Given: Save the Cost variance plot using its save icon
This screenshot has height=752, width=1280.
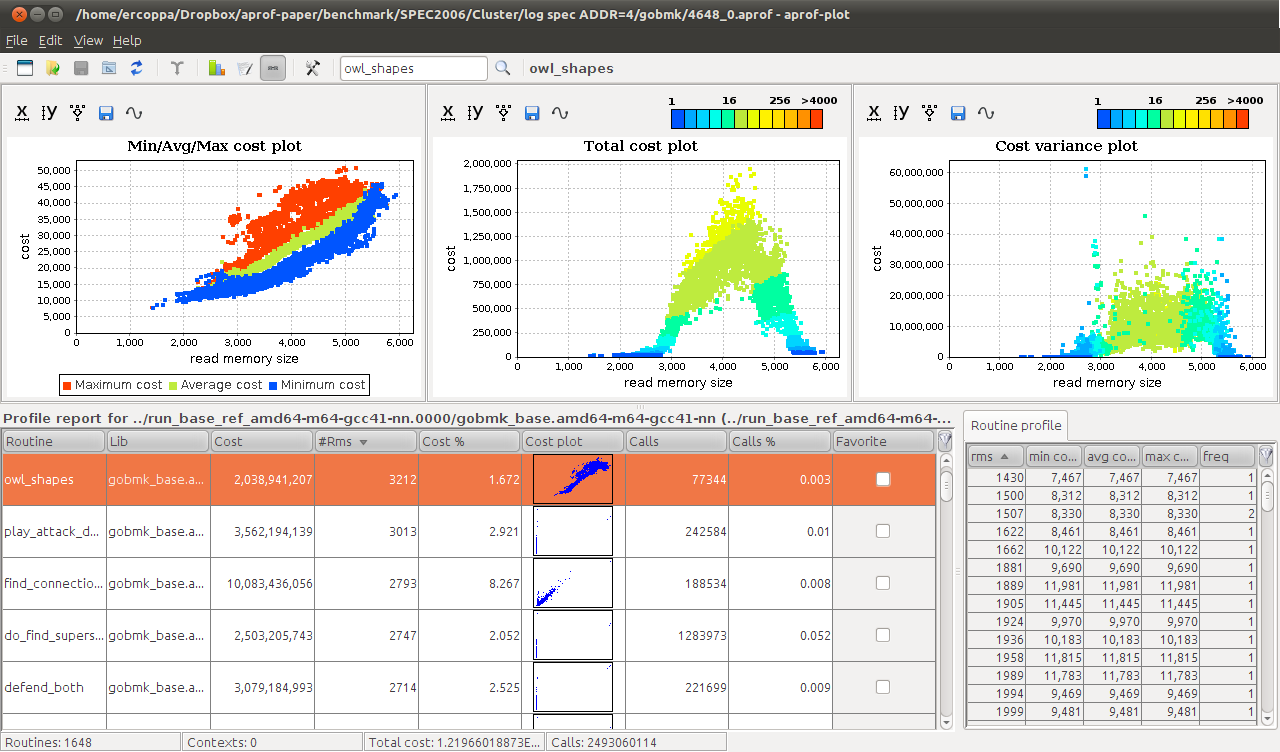Looking at the screenshot, I should [x=957, y=113].
